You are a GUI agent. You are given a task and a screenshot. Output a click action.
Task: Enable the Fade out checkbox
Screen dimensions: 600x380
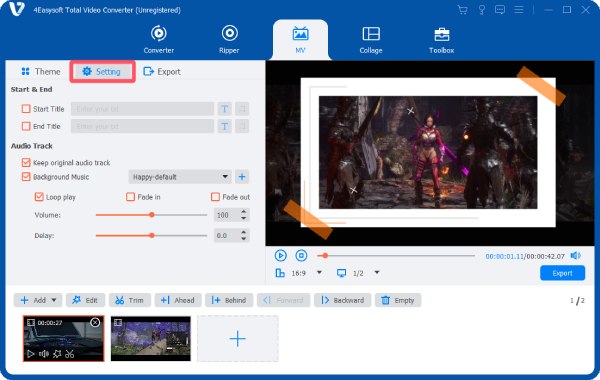point(215,197)
